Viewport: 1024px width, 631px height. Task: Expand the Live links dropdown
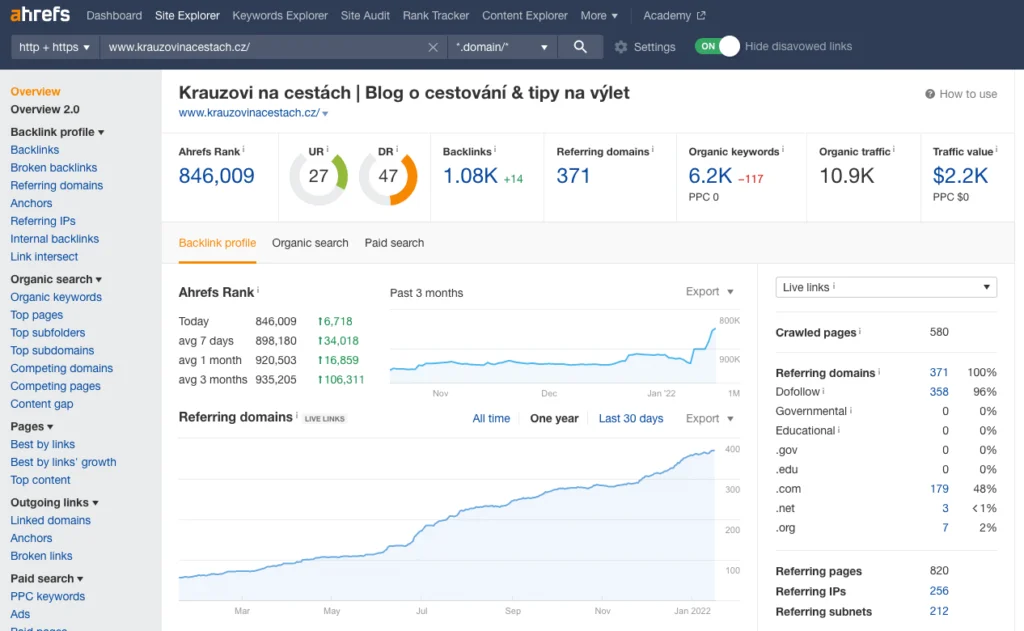tap(886, 287)
